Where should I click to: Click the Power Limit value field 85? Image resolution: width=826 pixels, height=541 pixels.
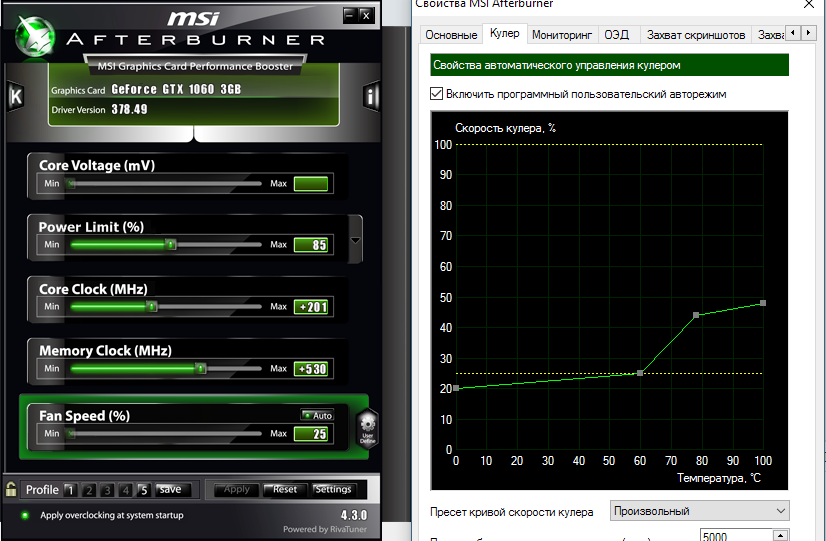point(311,245)
